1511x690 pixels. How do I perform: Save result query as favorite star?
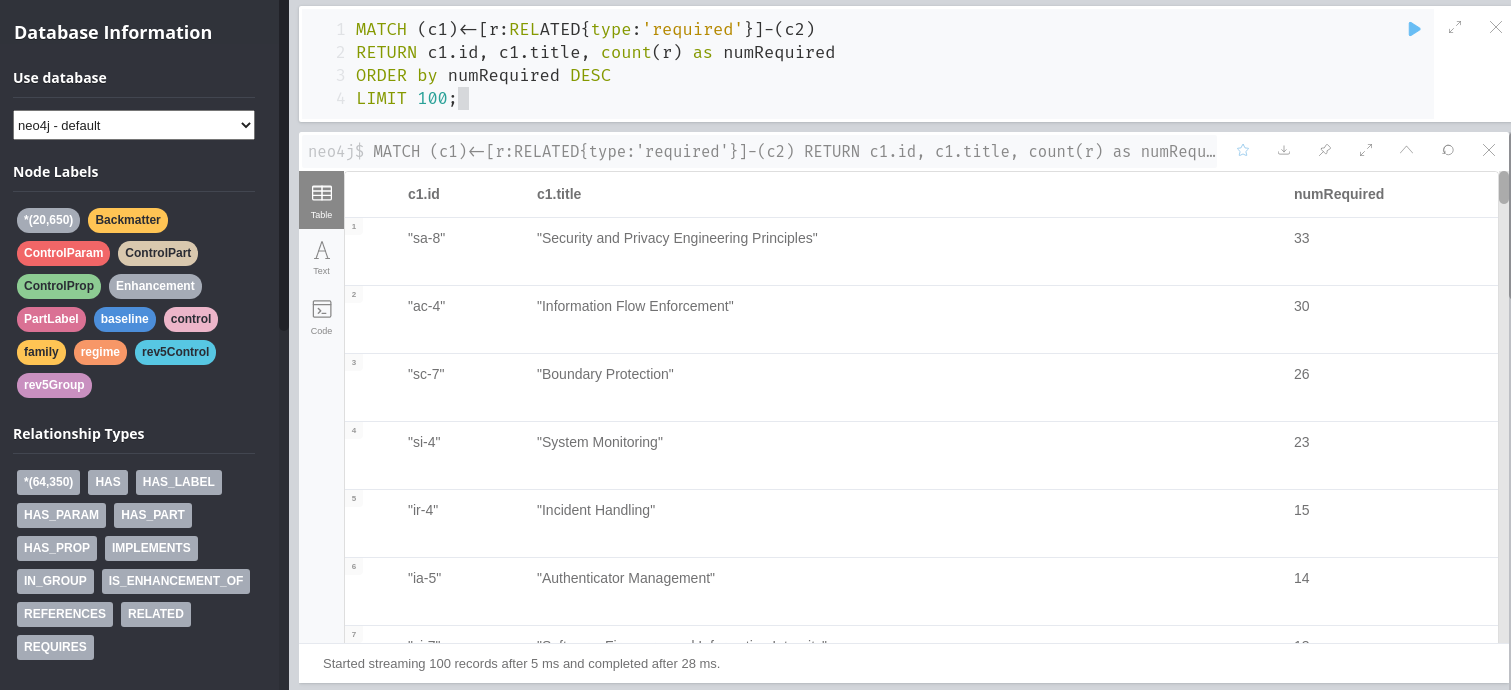(x=1243, y=150)
